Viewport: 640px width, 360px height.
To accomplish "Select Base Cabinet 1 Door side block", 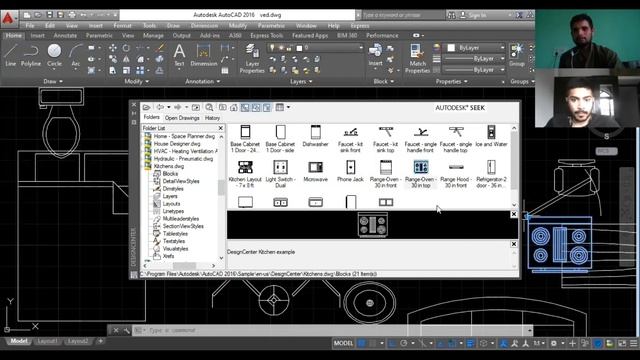I will point(280,139).
